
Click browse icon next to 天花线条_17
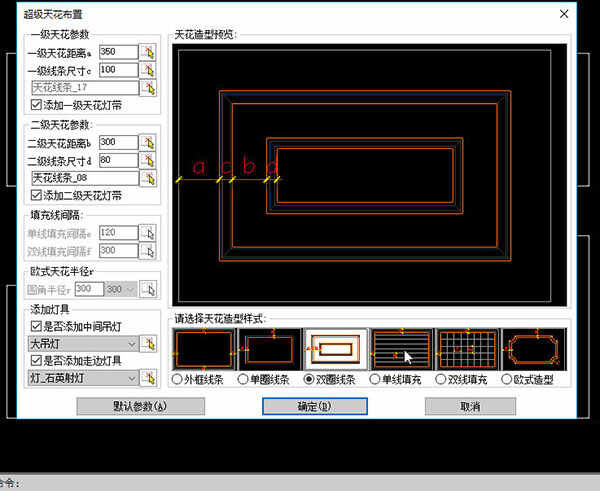click(x=148, y=88)
